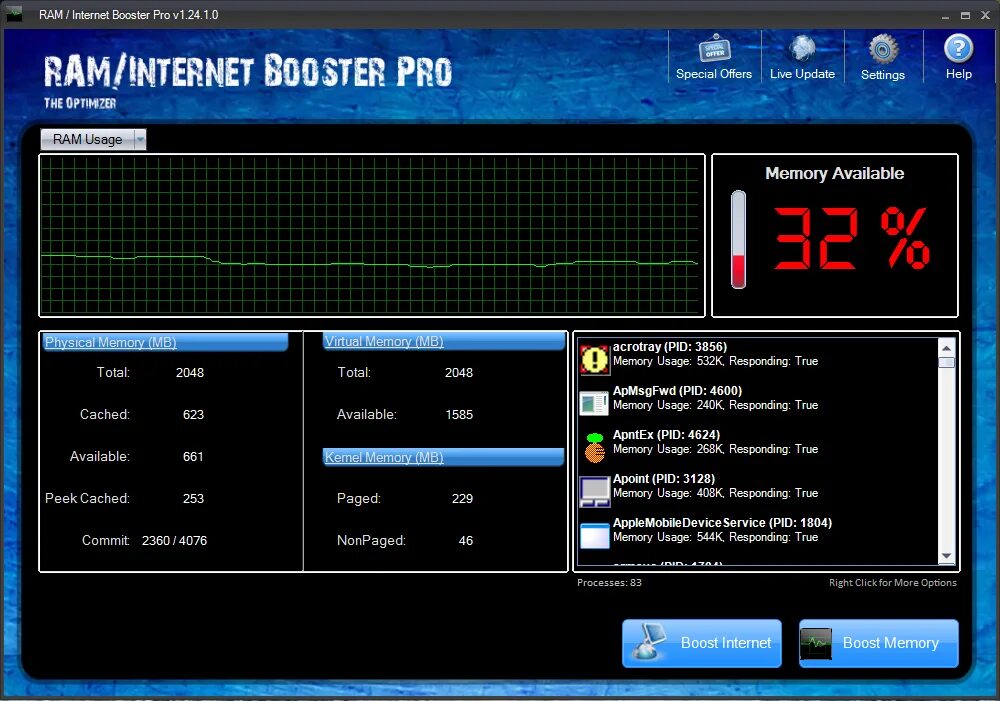
Task: Click the memory available gauge bar
Action: coord(738,239)
